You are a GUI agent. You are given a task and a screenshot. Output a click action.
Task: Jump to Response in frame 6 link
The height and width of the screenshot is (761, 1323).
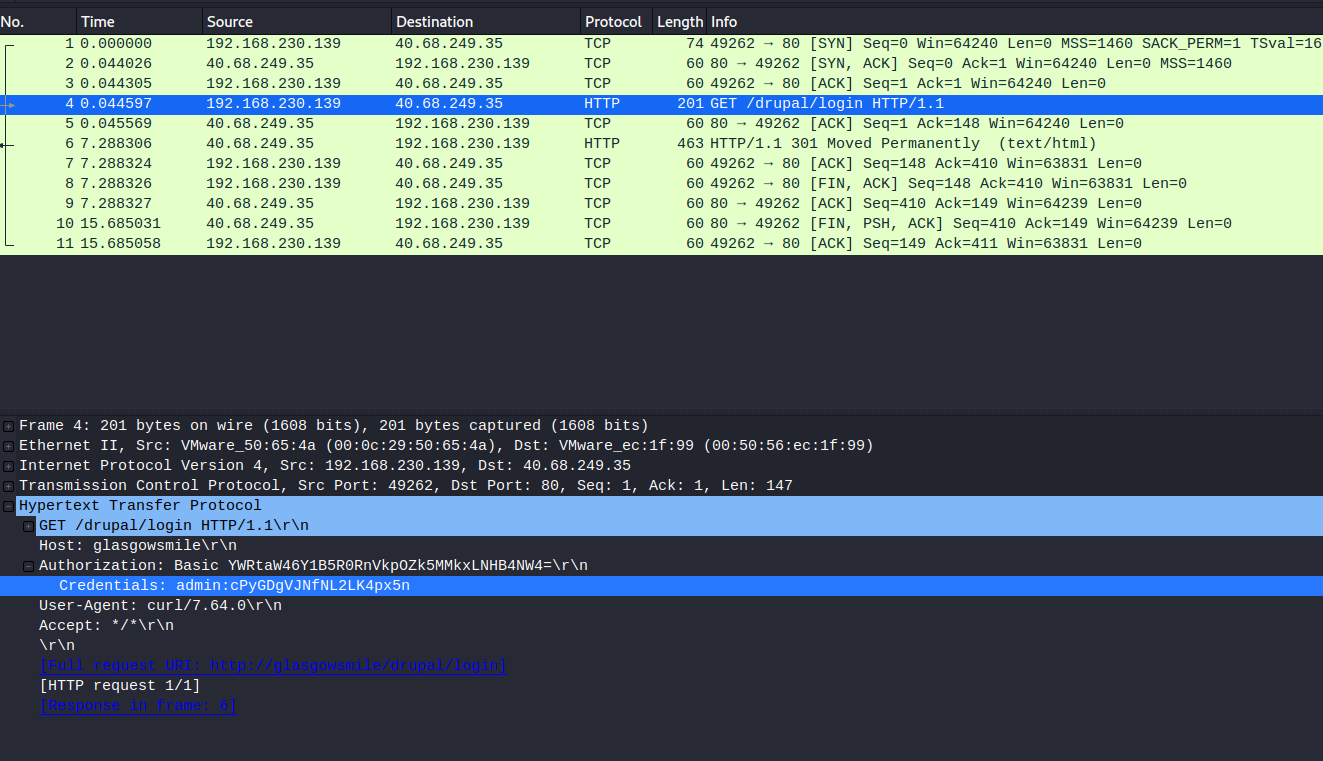[x=138, y=706]
